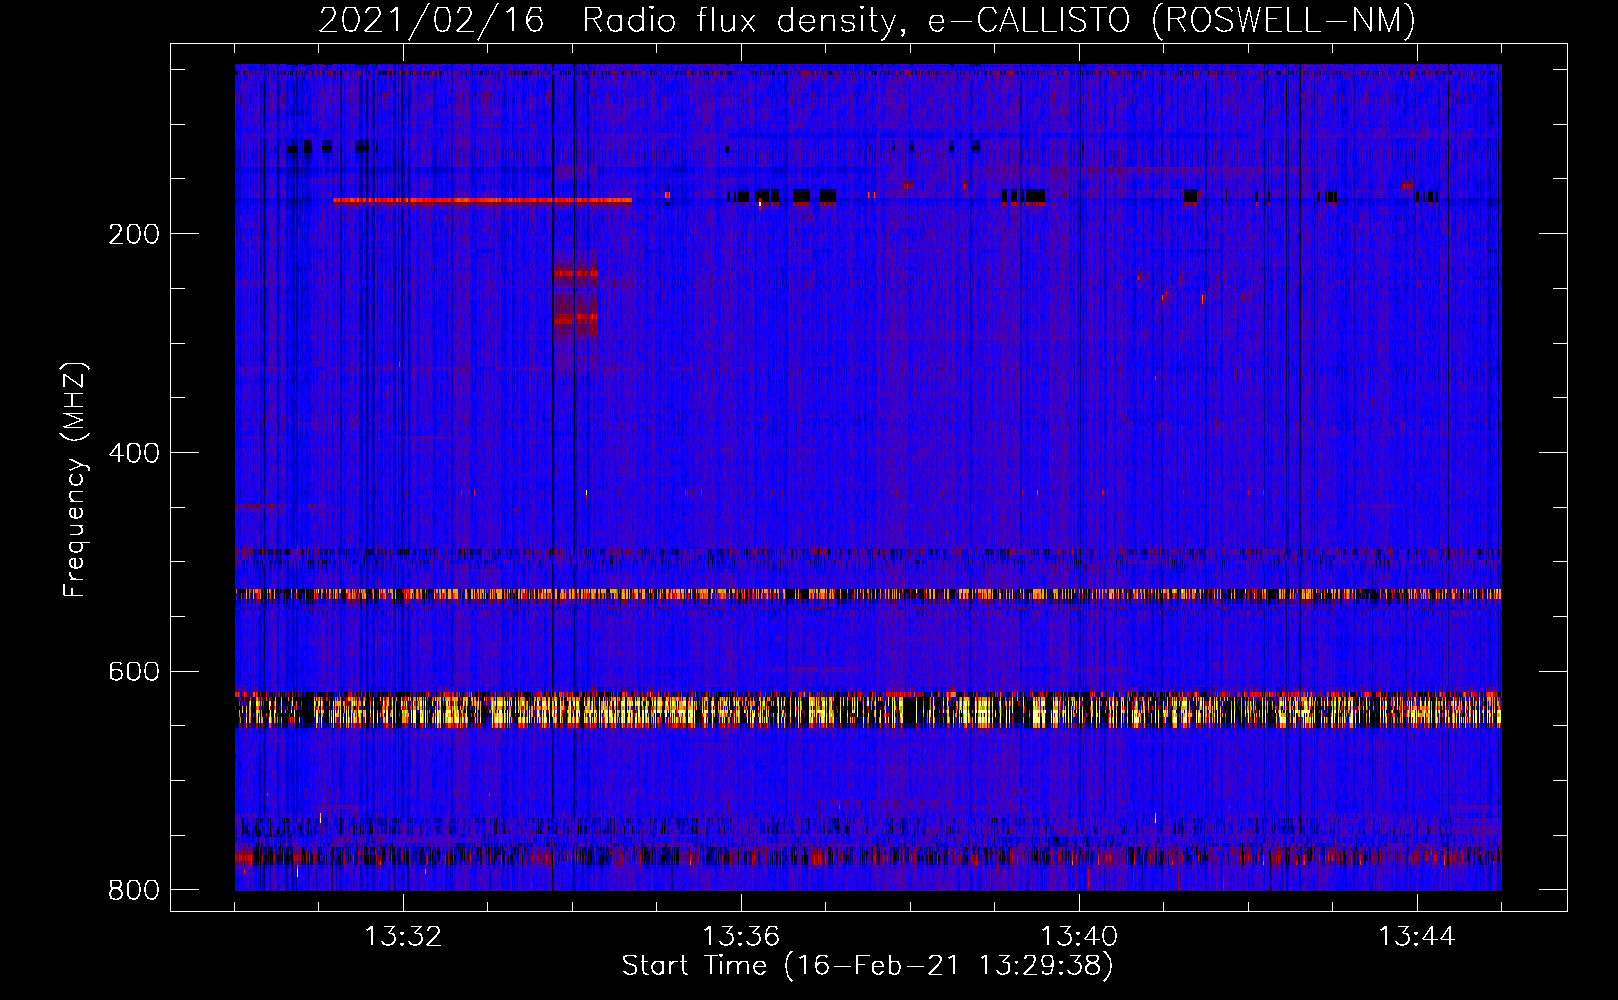
Task: Click the 800 frequency tick label
Action: 134,890
